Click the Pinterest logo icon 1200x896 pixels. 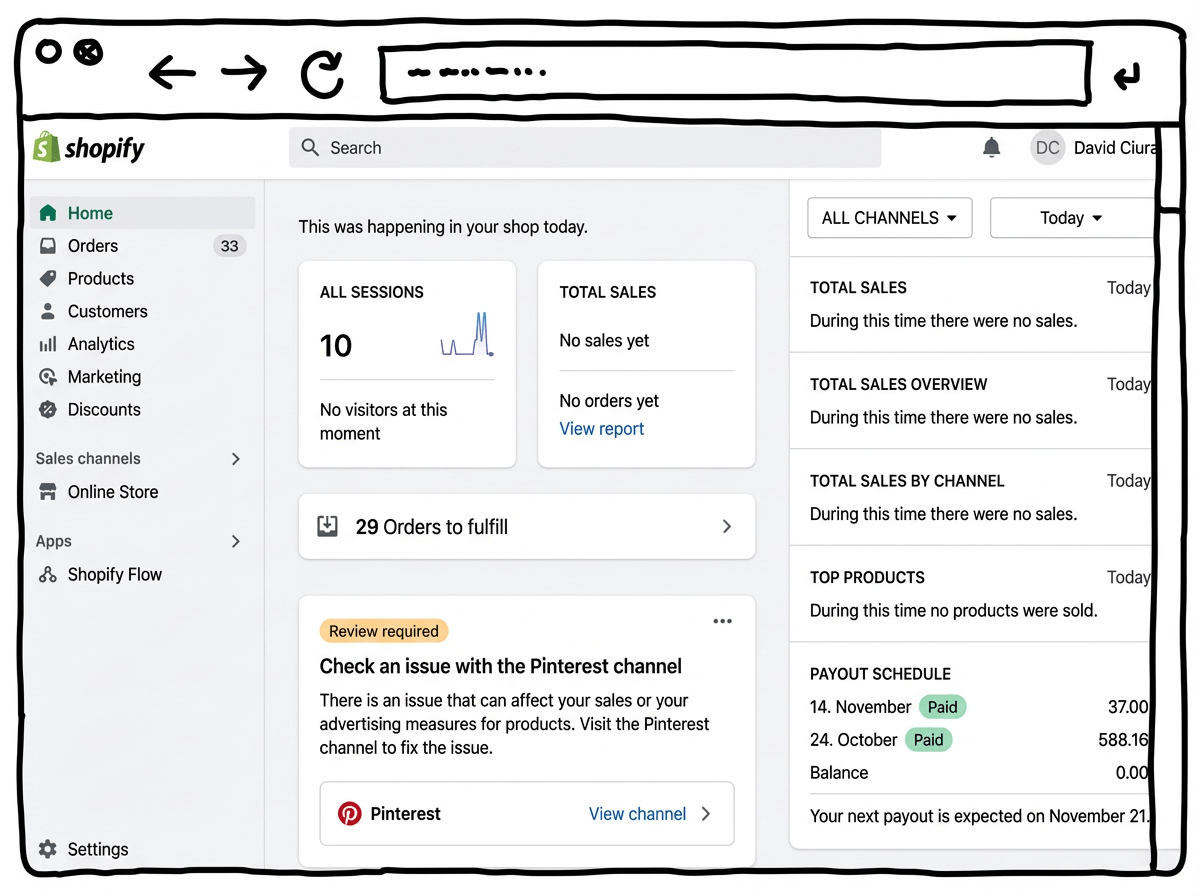(x=349, y=814)
